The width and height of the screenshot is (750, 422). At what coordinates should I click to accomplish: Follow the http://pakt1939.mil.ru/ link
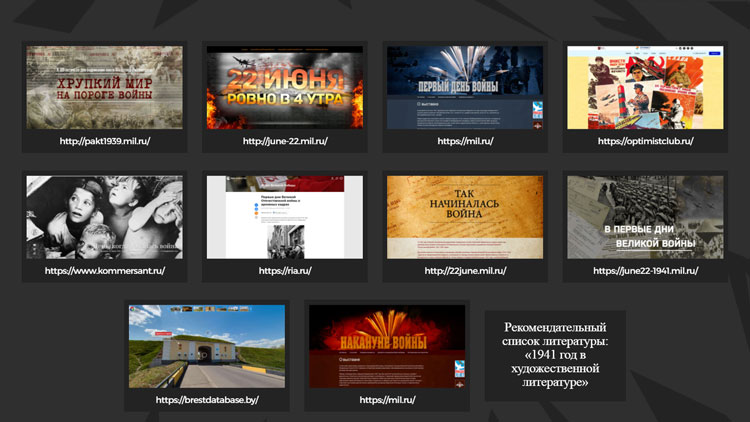point(105,141)
